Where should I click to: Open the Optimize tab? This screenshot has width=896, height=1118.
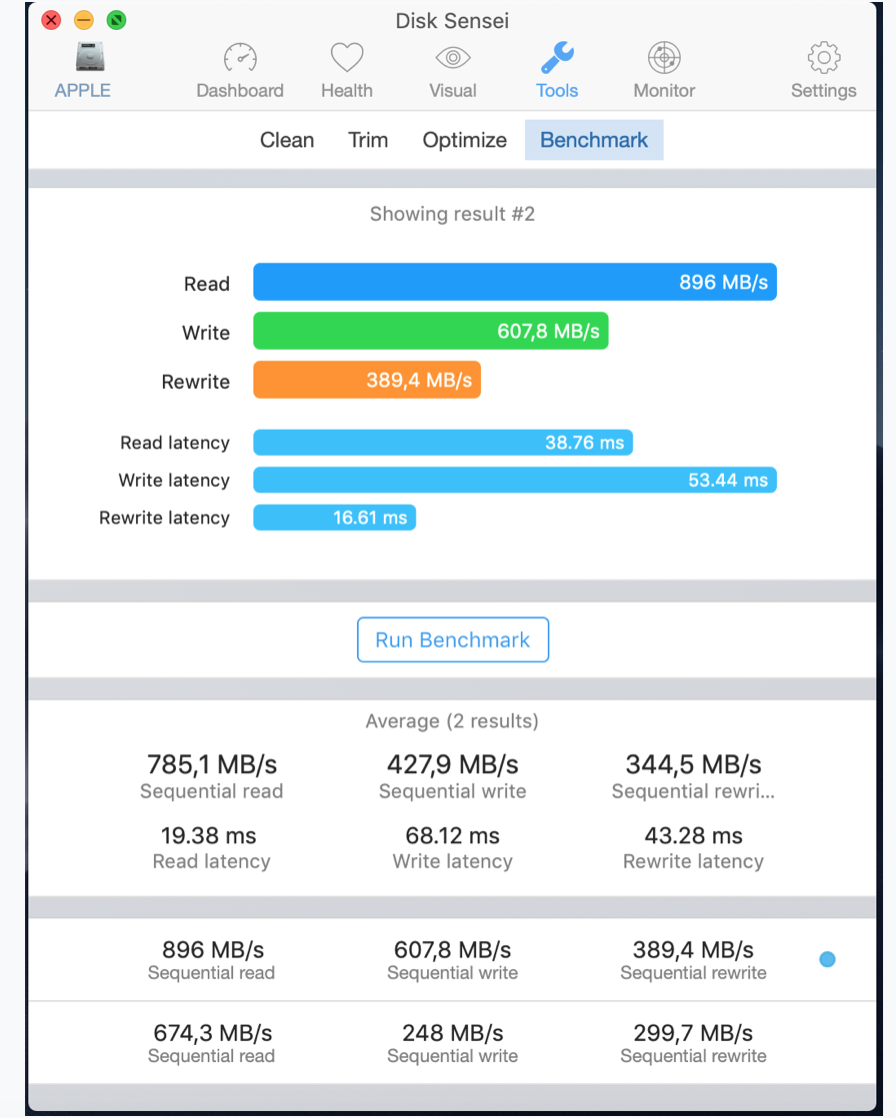(x=465, y=140)
